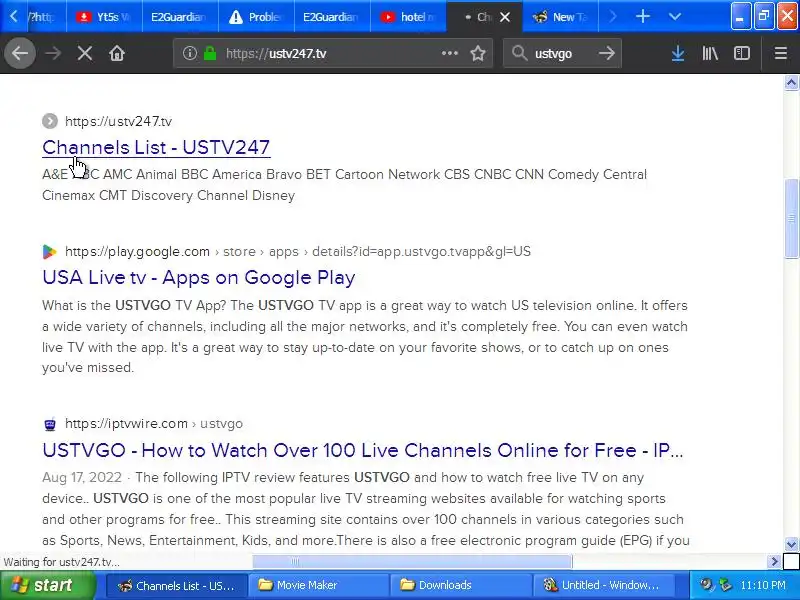The image size is (800, 600).
Task: List all tabs dropdown
Action: pyautogui.click(x=674, y=17)
